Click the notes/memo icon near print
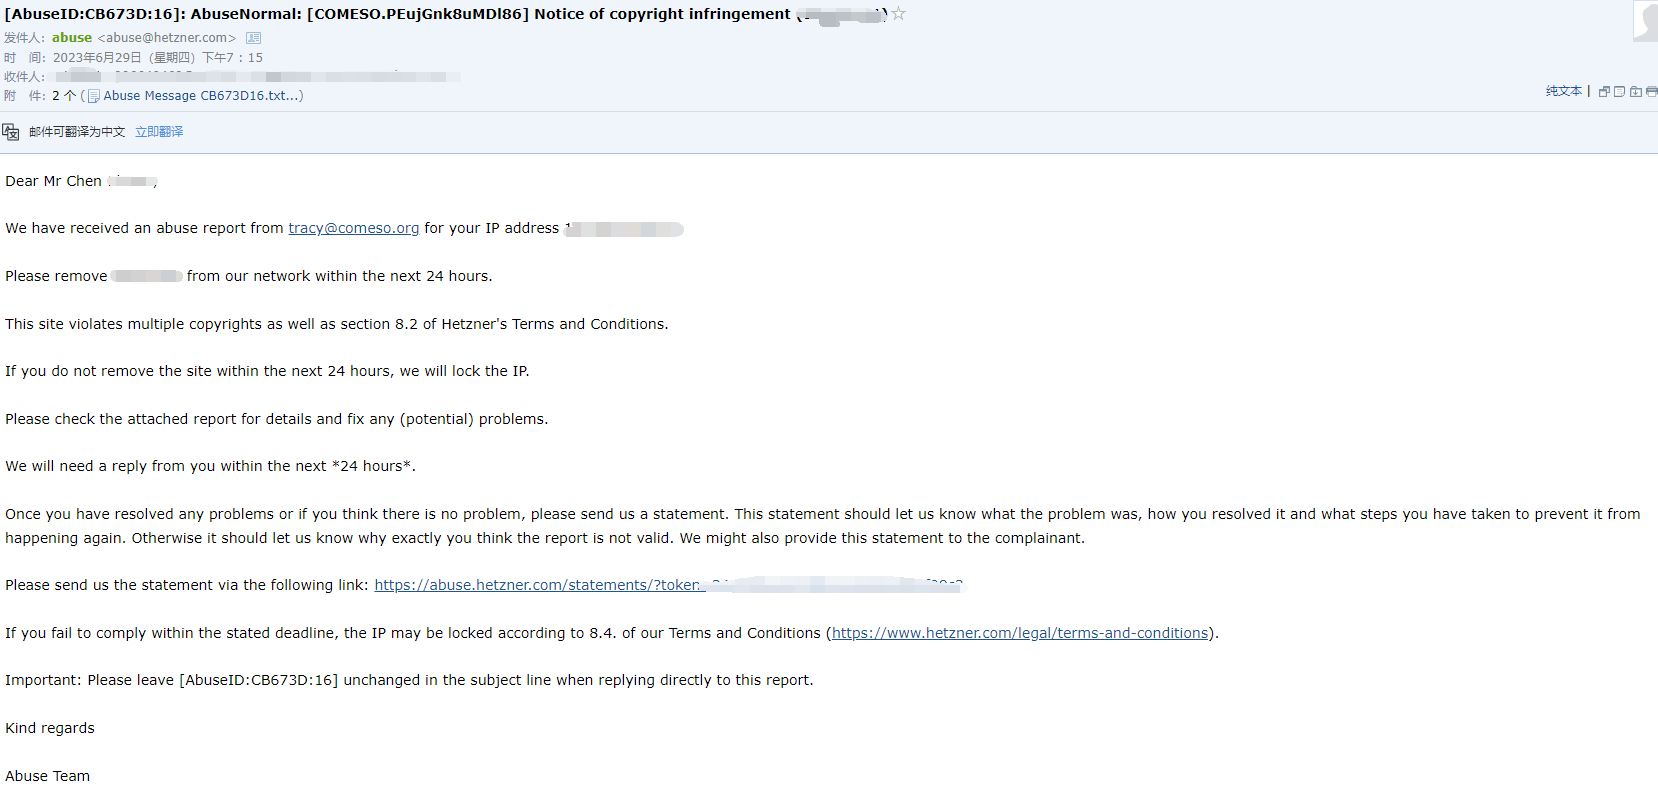The image size is (1658, 790). 1619,91
